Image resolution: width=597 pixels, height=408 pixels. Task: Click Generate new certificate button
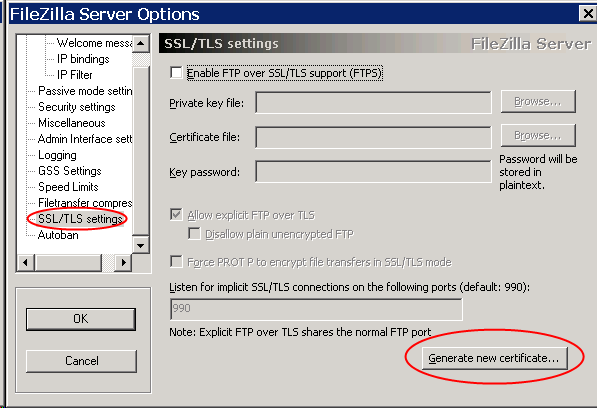494,358
